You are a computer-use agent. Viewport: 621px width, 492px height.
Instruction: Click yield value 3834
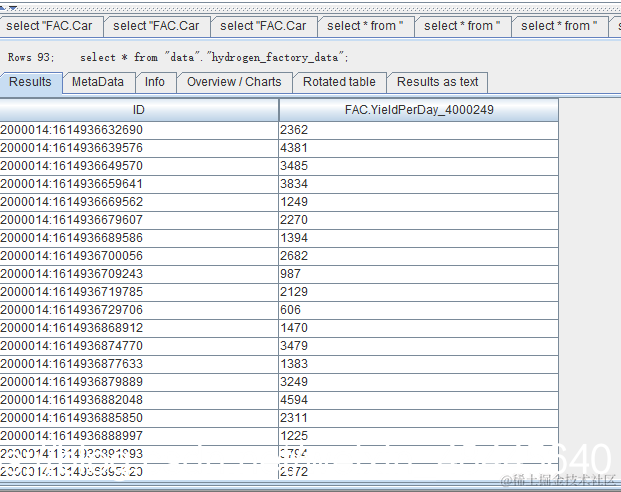pos(419,184)
